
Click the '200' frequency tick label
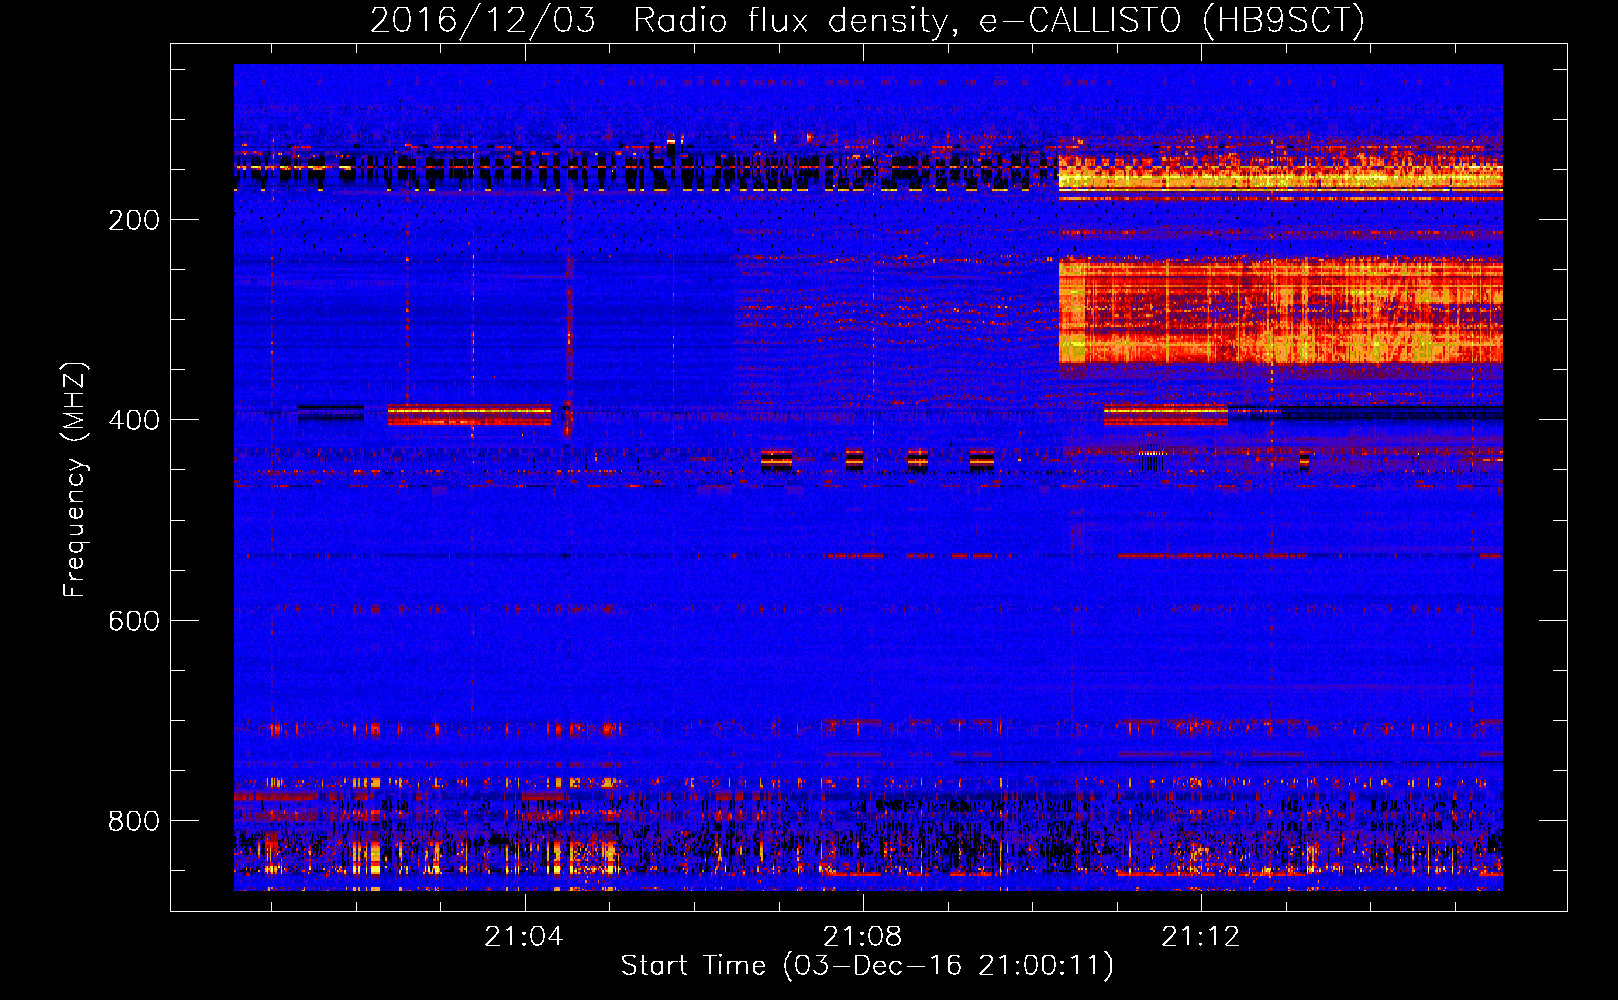[x=134, y=220]
